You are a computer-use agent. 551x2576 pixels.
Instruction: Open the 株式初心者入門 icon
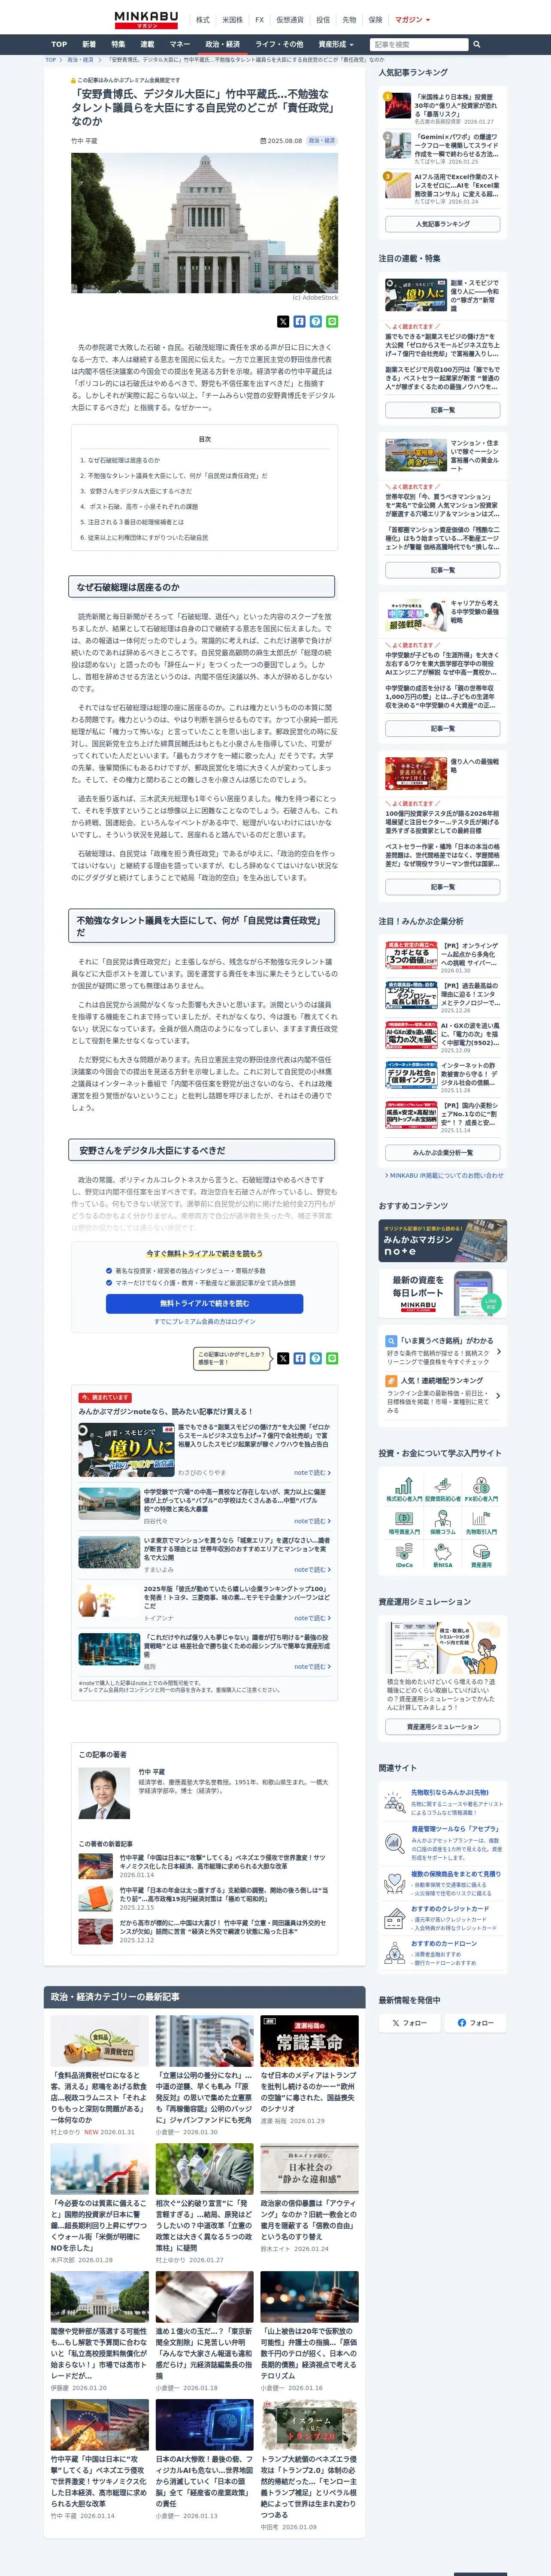click(x=404, y=1489)
